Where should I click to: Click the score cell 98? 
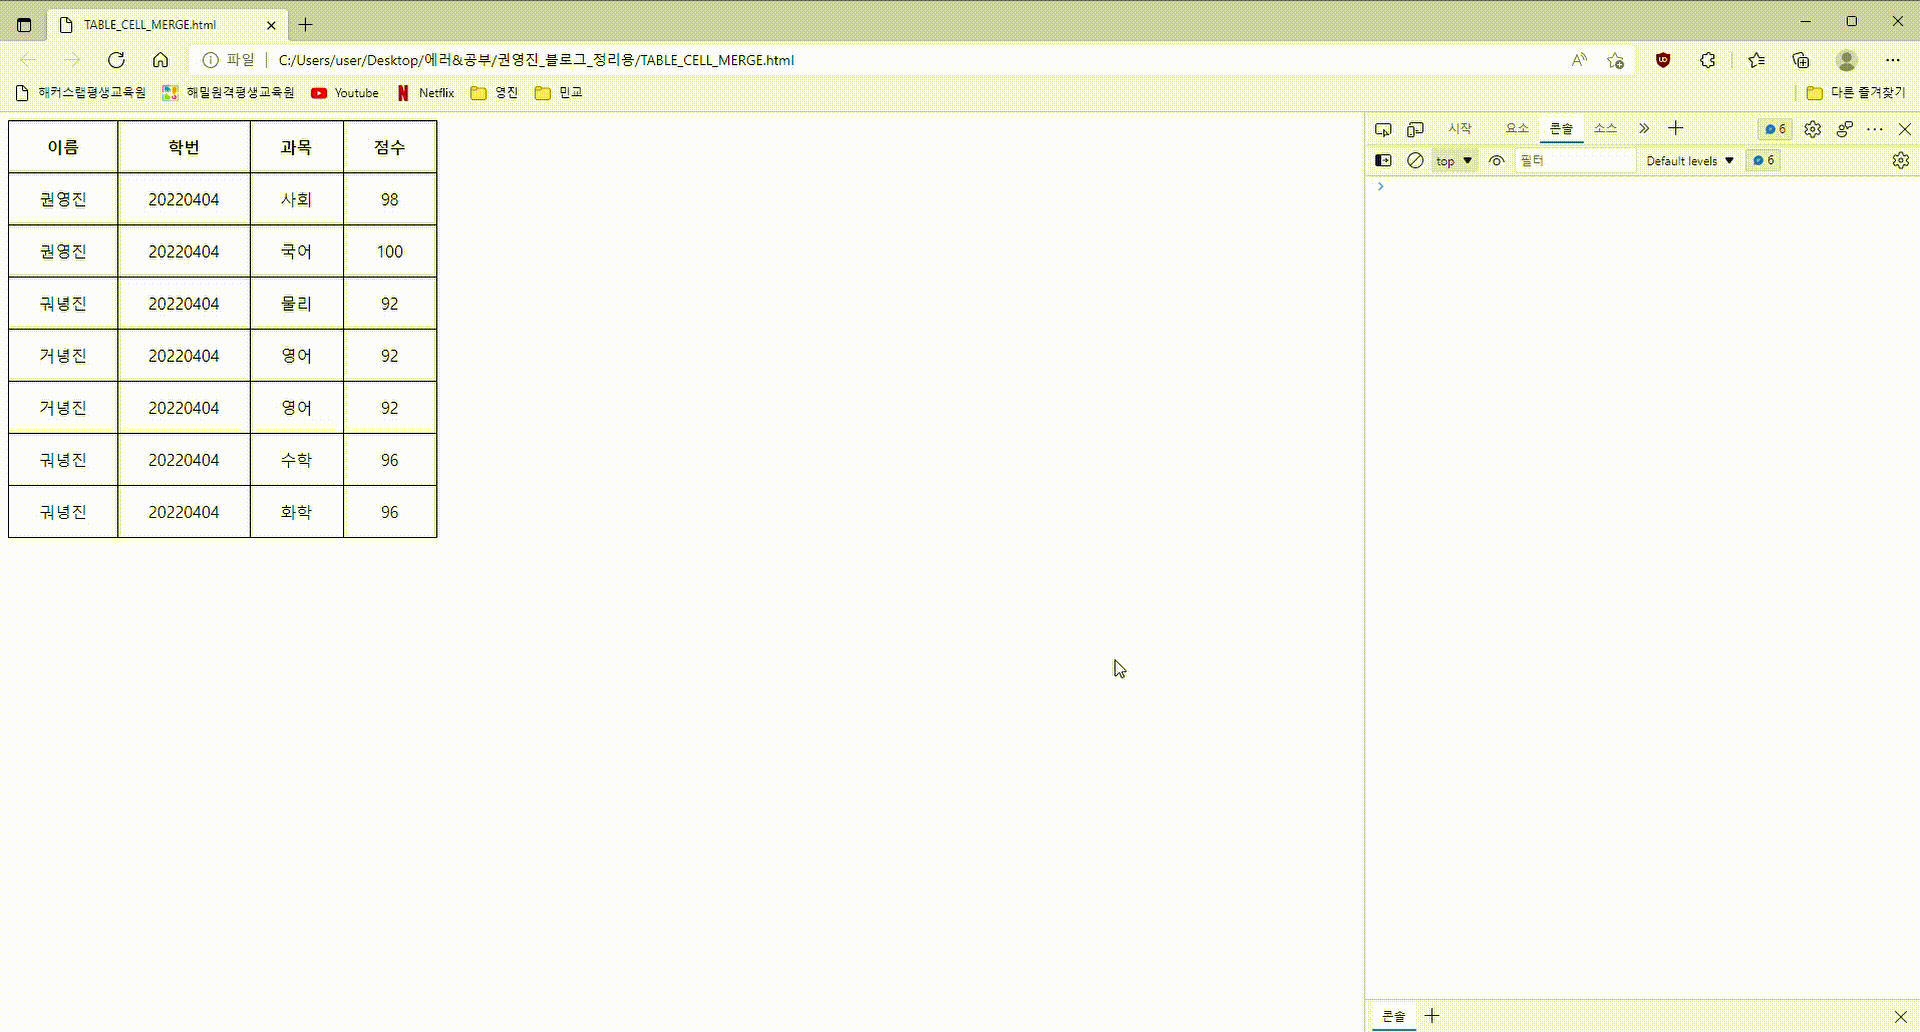[390, 199]
